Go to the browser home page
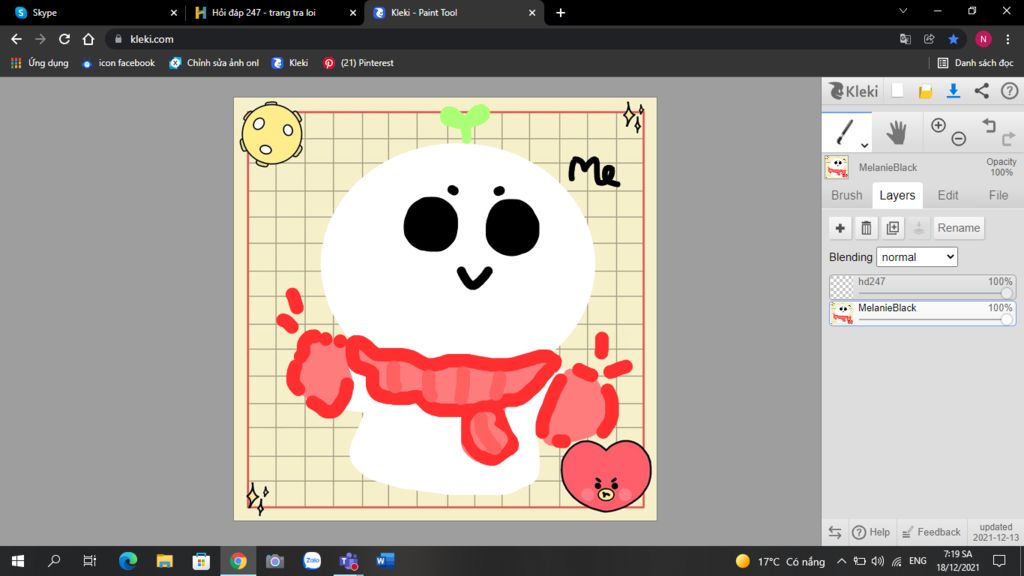1024x576 pixels. (x=88, y=39)
